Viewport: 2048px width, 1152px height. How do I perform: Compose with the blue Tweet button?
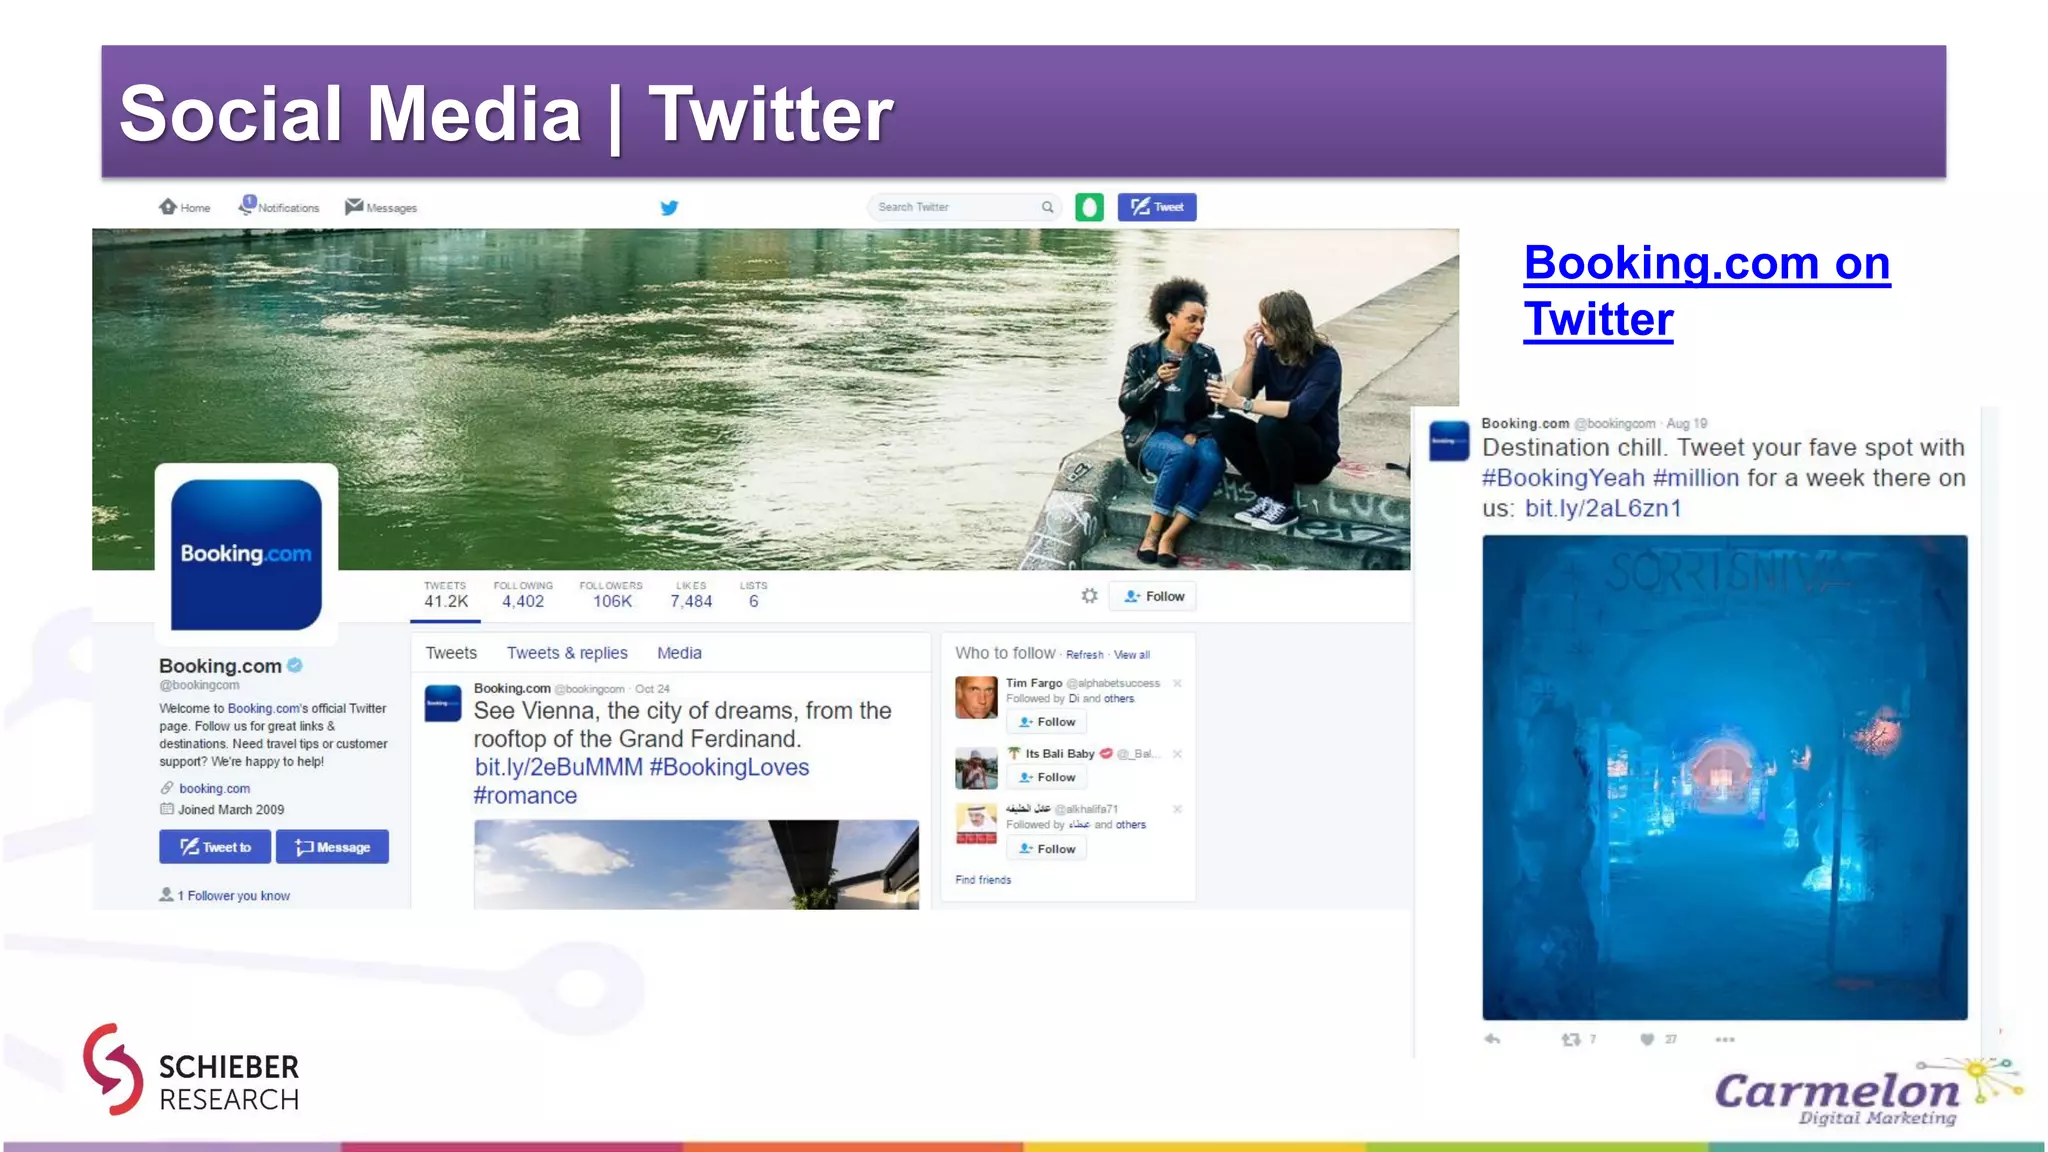tap(1157, 207)
